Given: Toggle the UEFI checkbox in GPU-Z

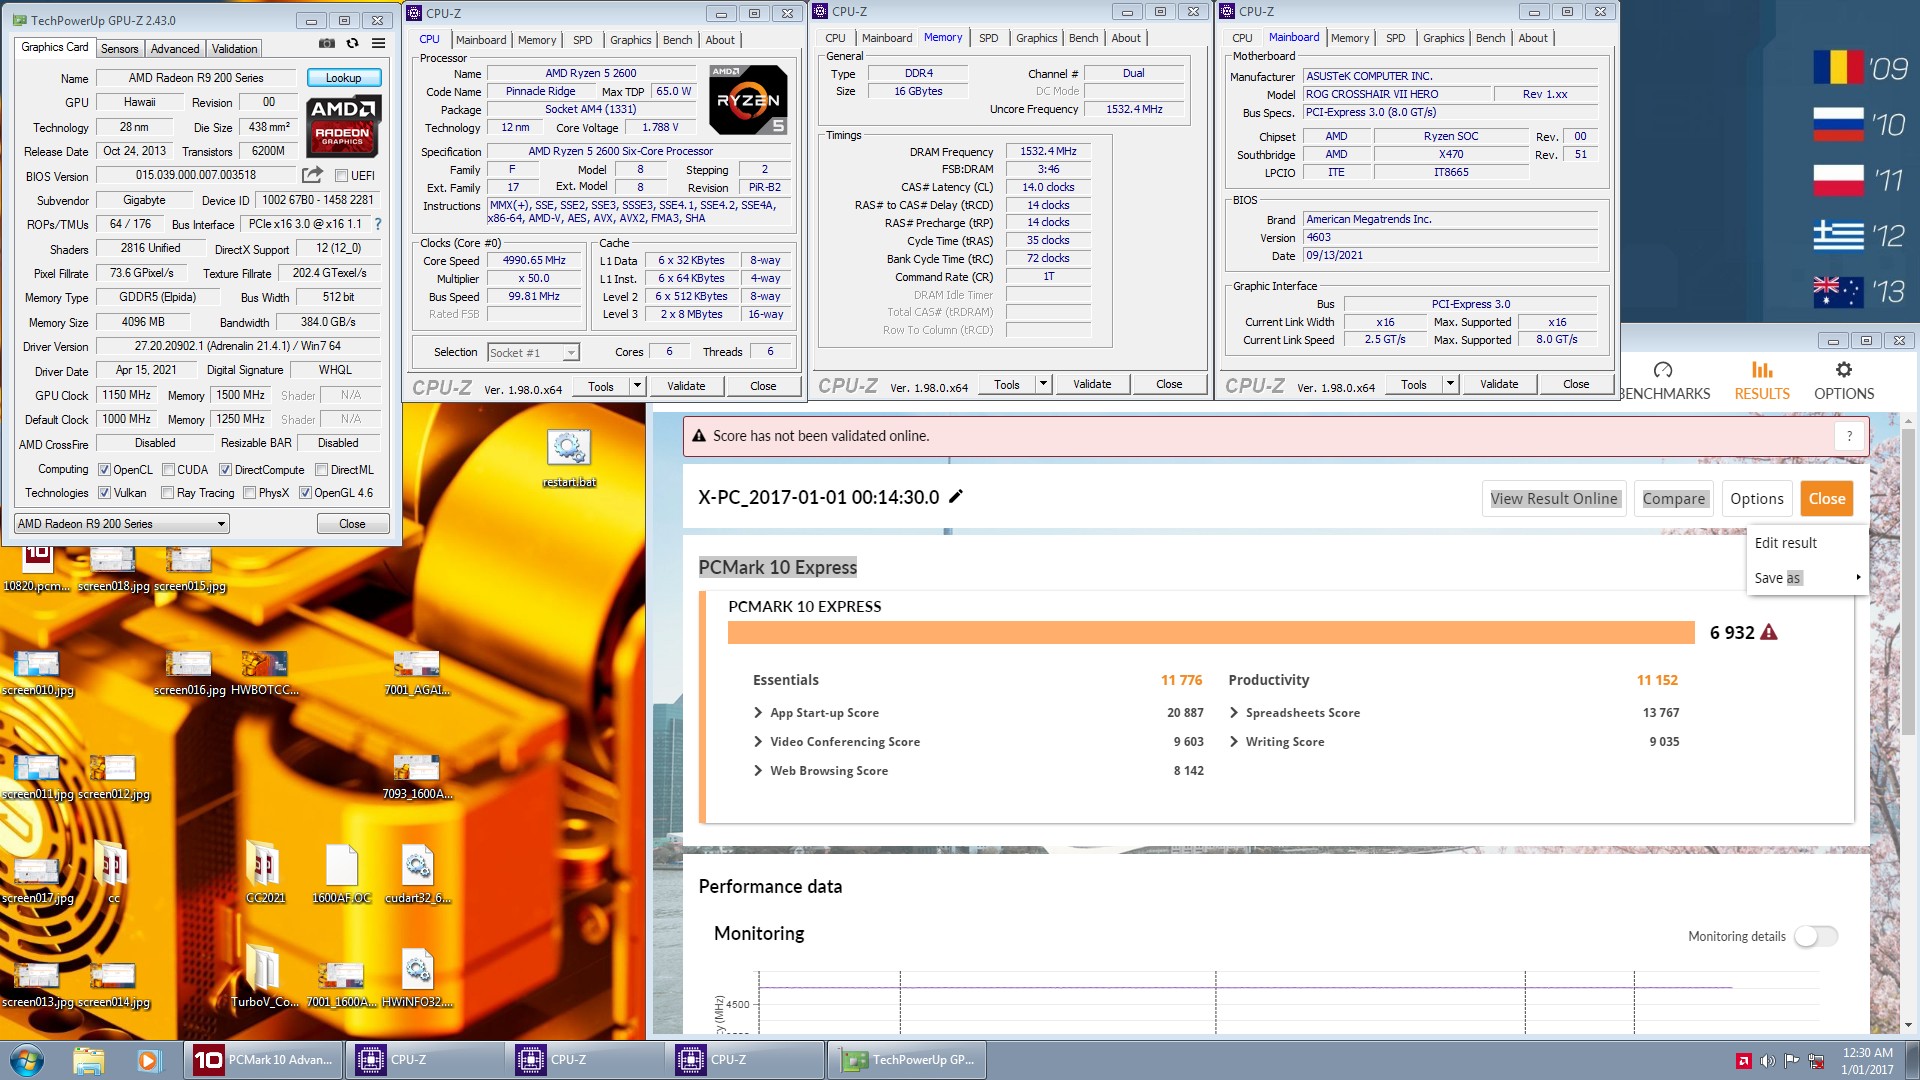Looking at the screenshot, I should [342, 176].
